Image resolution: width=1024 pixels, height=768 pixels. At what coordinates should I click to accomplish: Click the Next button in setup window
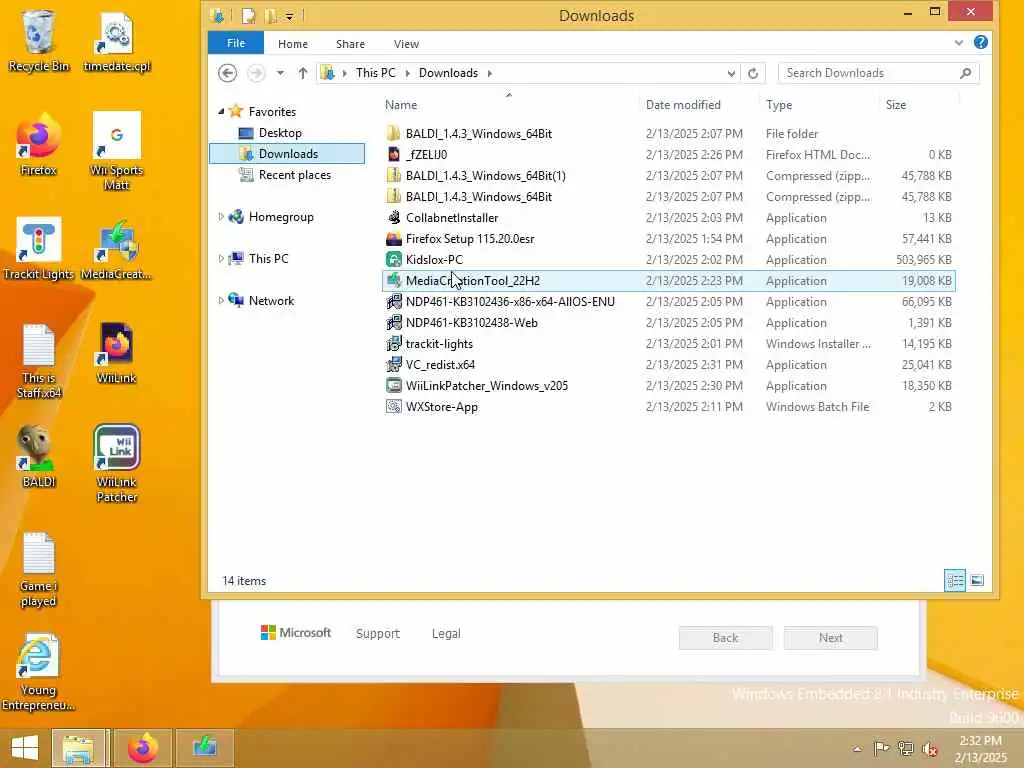click(831, 638)
